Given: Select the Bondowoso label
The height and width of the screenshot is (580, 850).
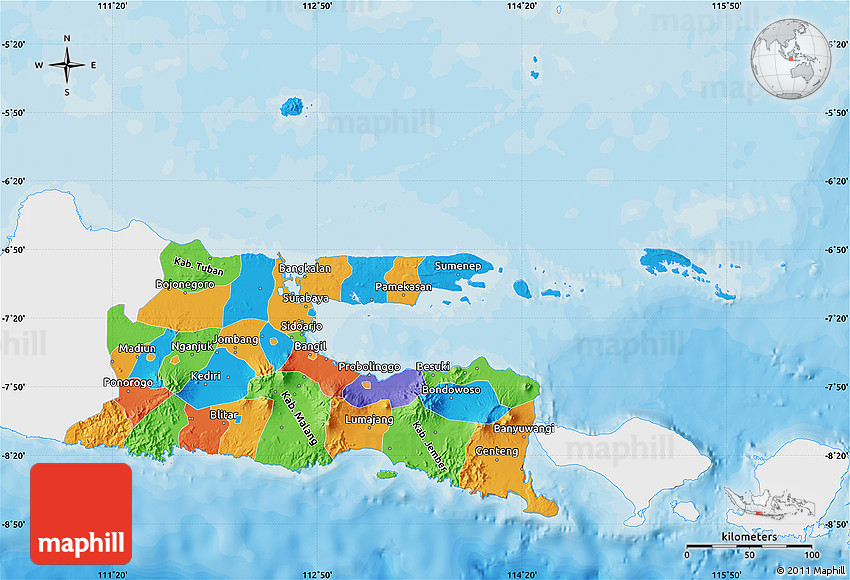Looking at the screenshot, I should [450, 389].
